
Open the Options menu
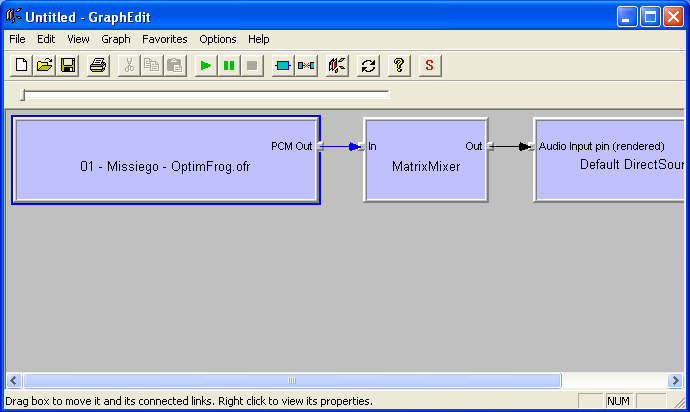click(218, 39)
